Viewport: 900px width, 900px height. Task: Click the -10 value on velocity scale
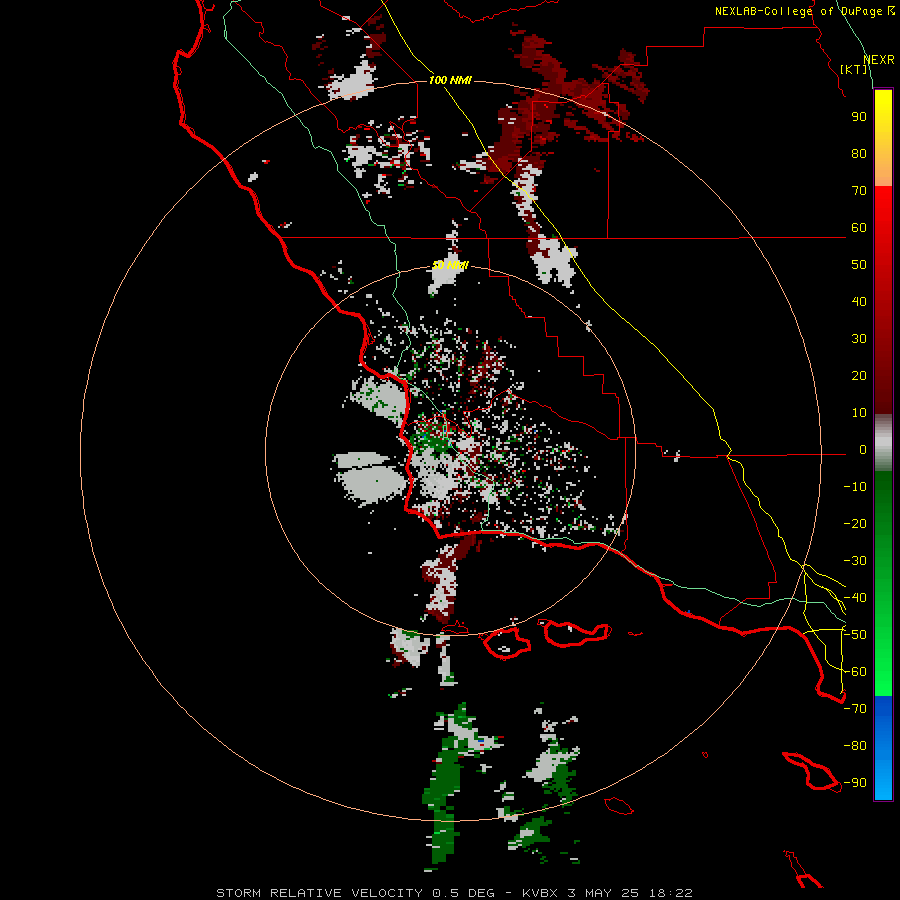click(x=855, y=487)
